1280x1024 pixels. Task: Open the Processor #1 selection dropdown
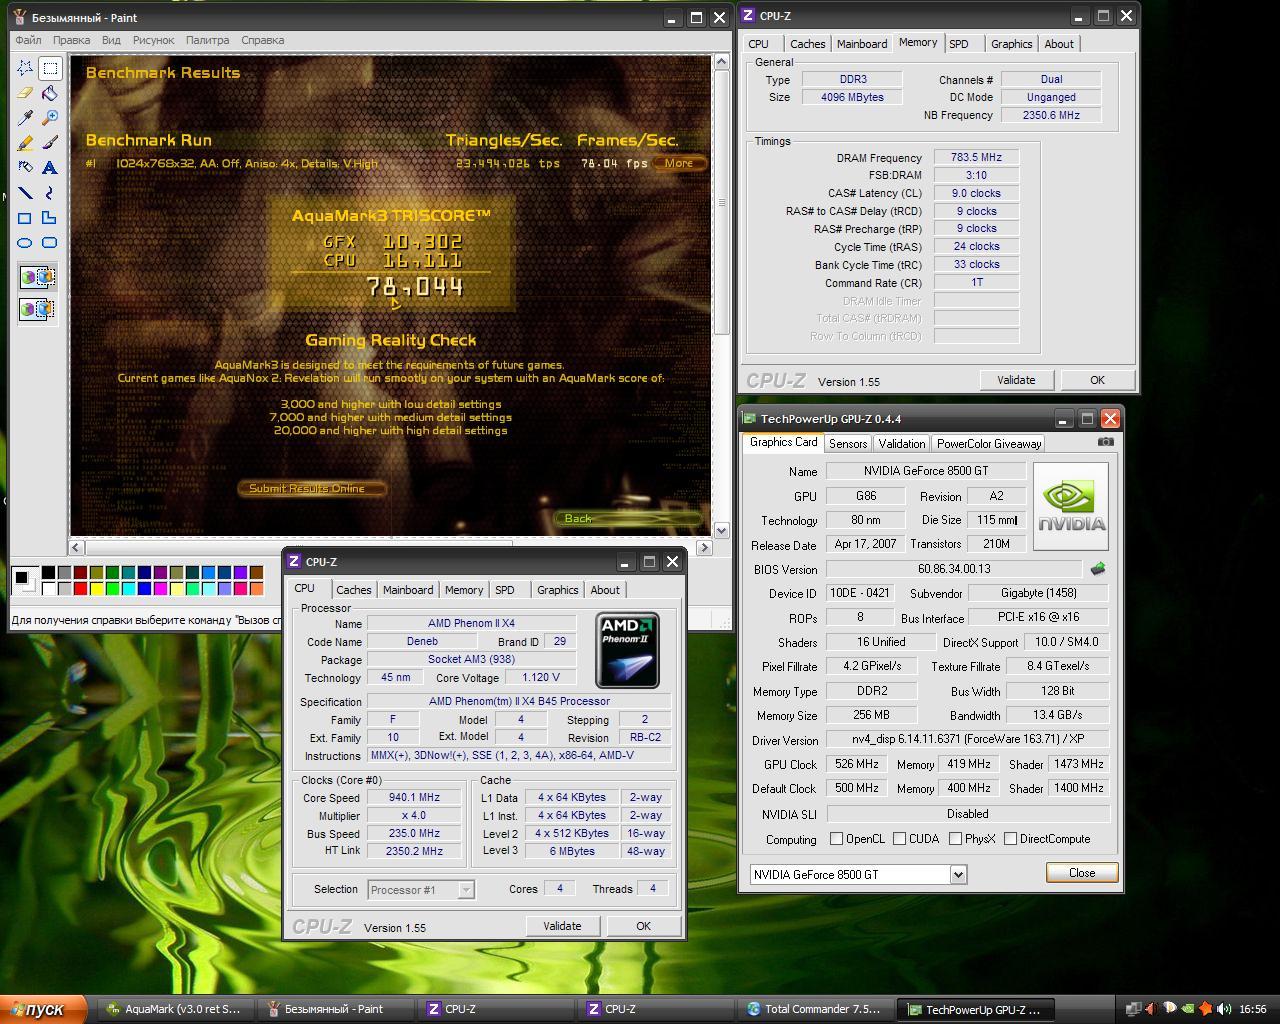(x=465, y=890)
